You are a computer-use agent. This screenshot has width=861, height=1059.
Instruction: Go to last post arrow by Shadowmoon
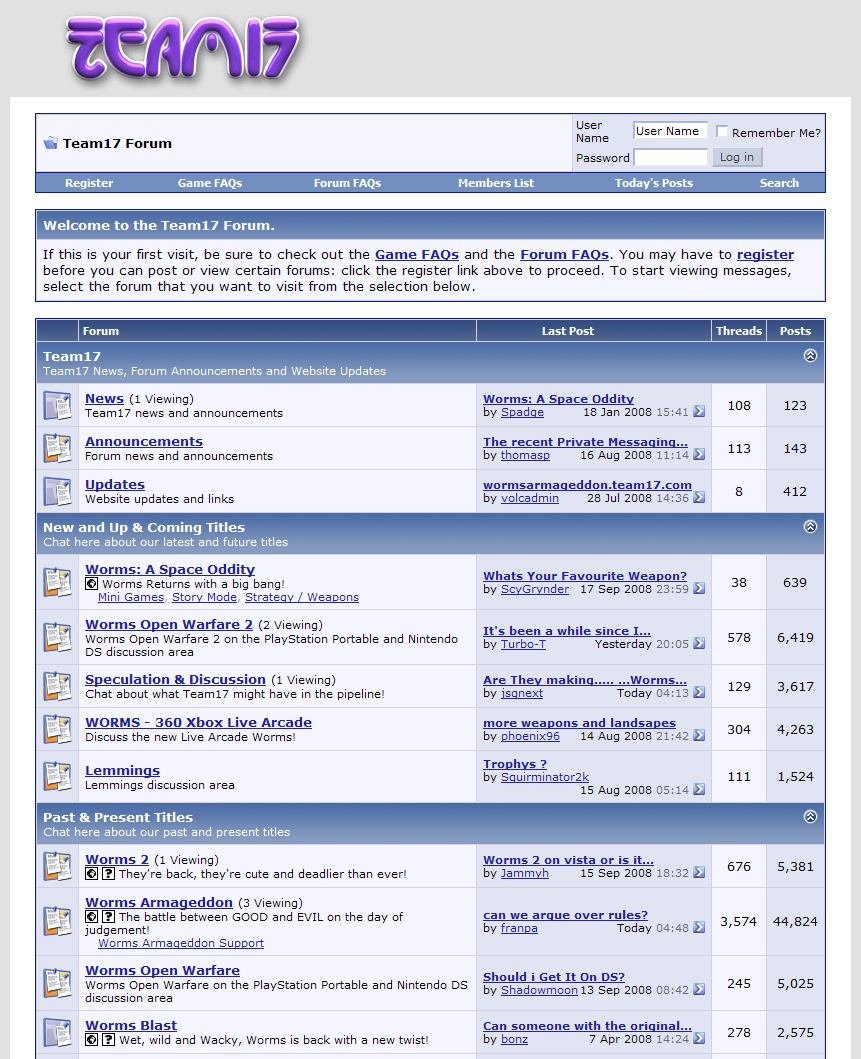[699, 989]
